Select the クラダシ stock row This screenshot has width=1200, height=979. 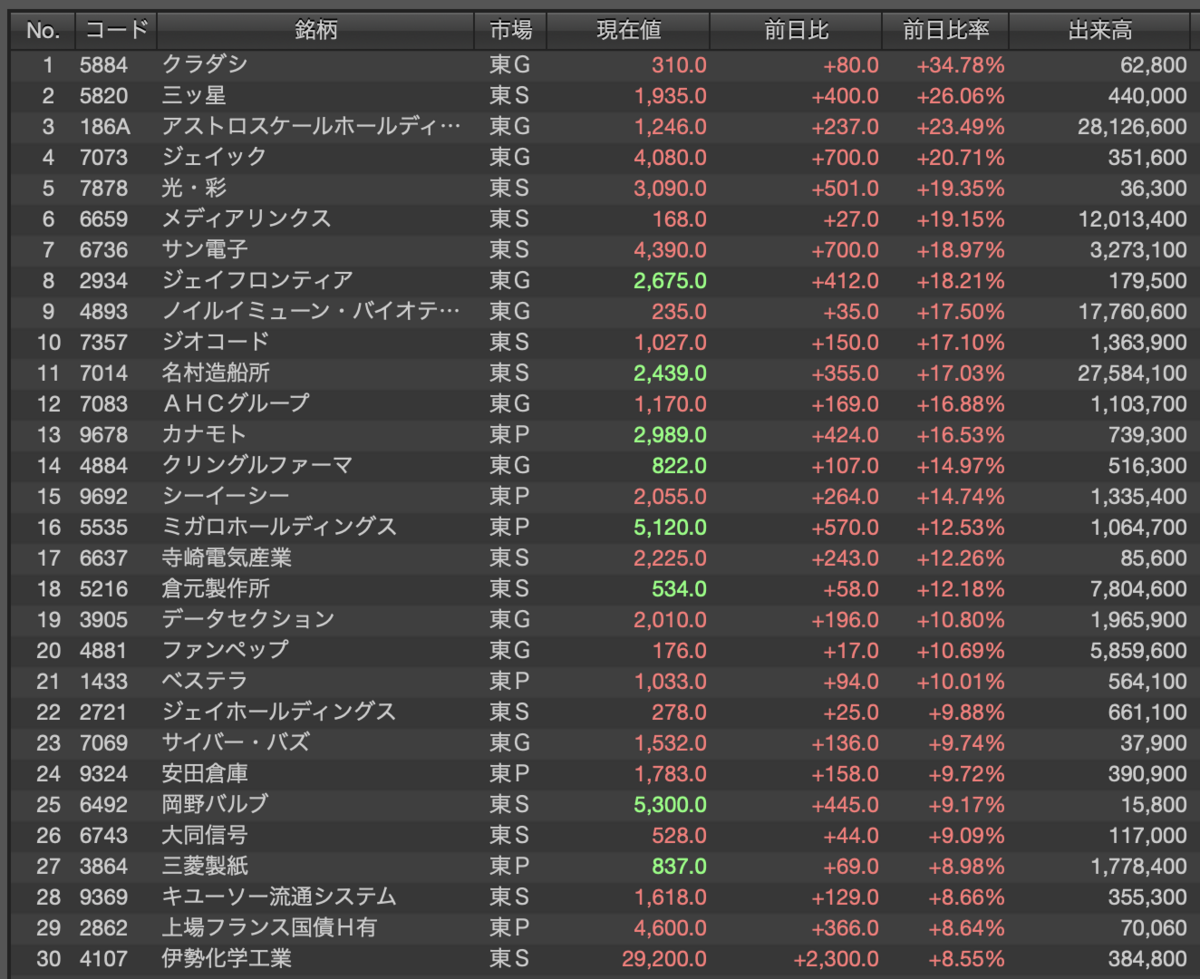pyautogui.click(x=600, y=66)
